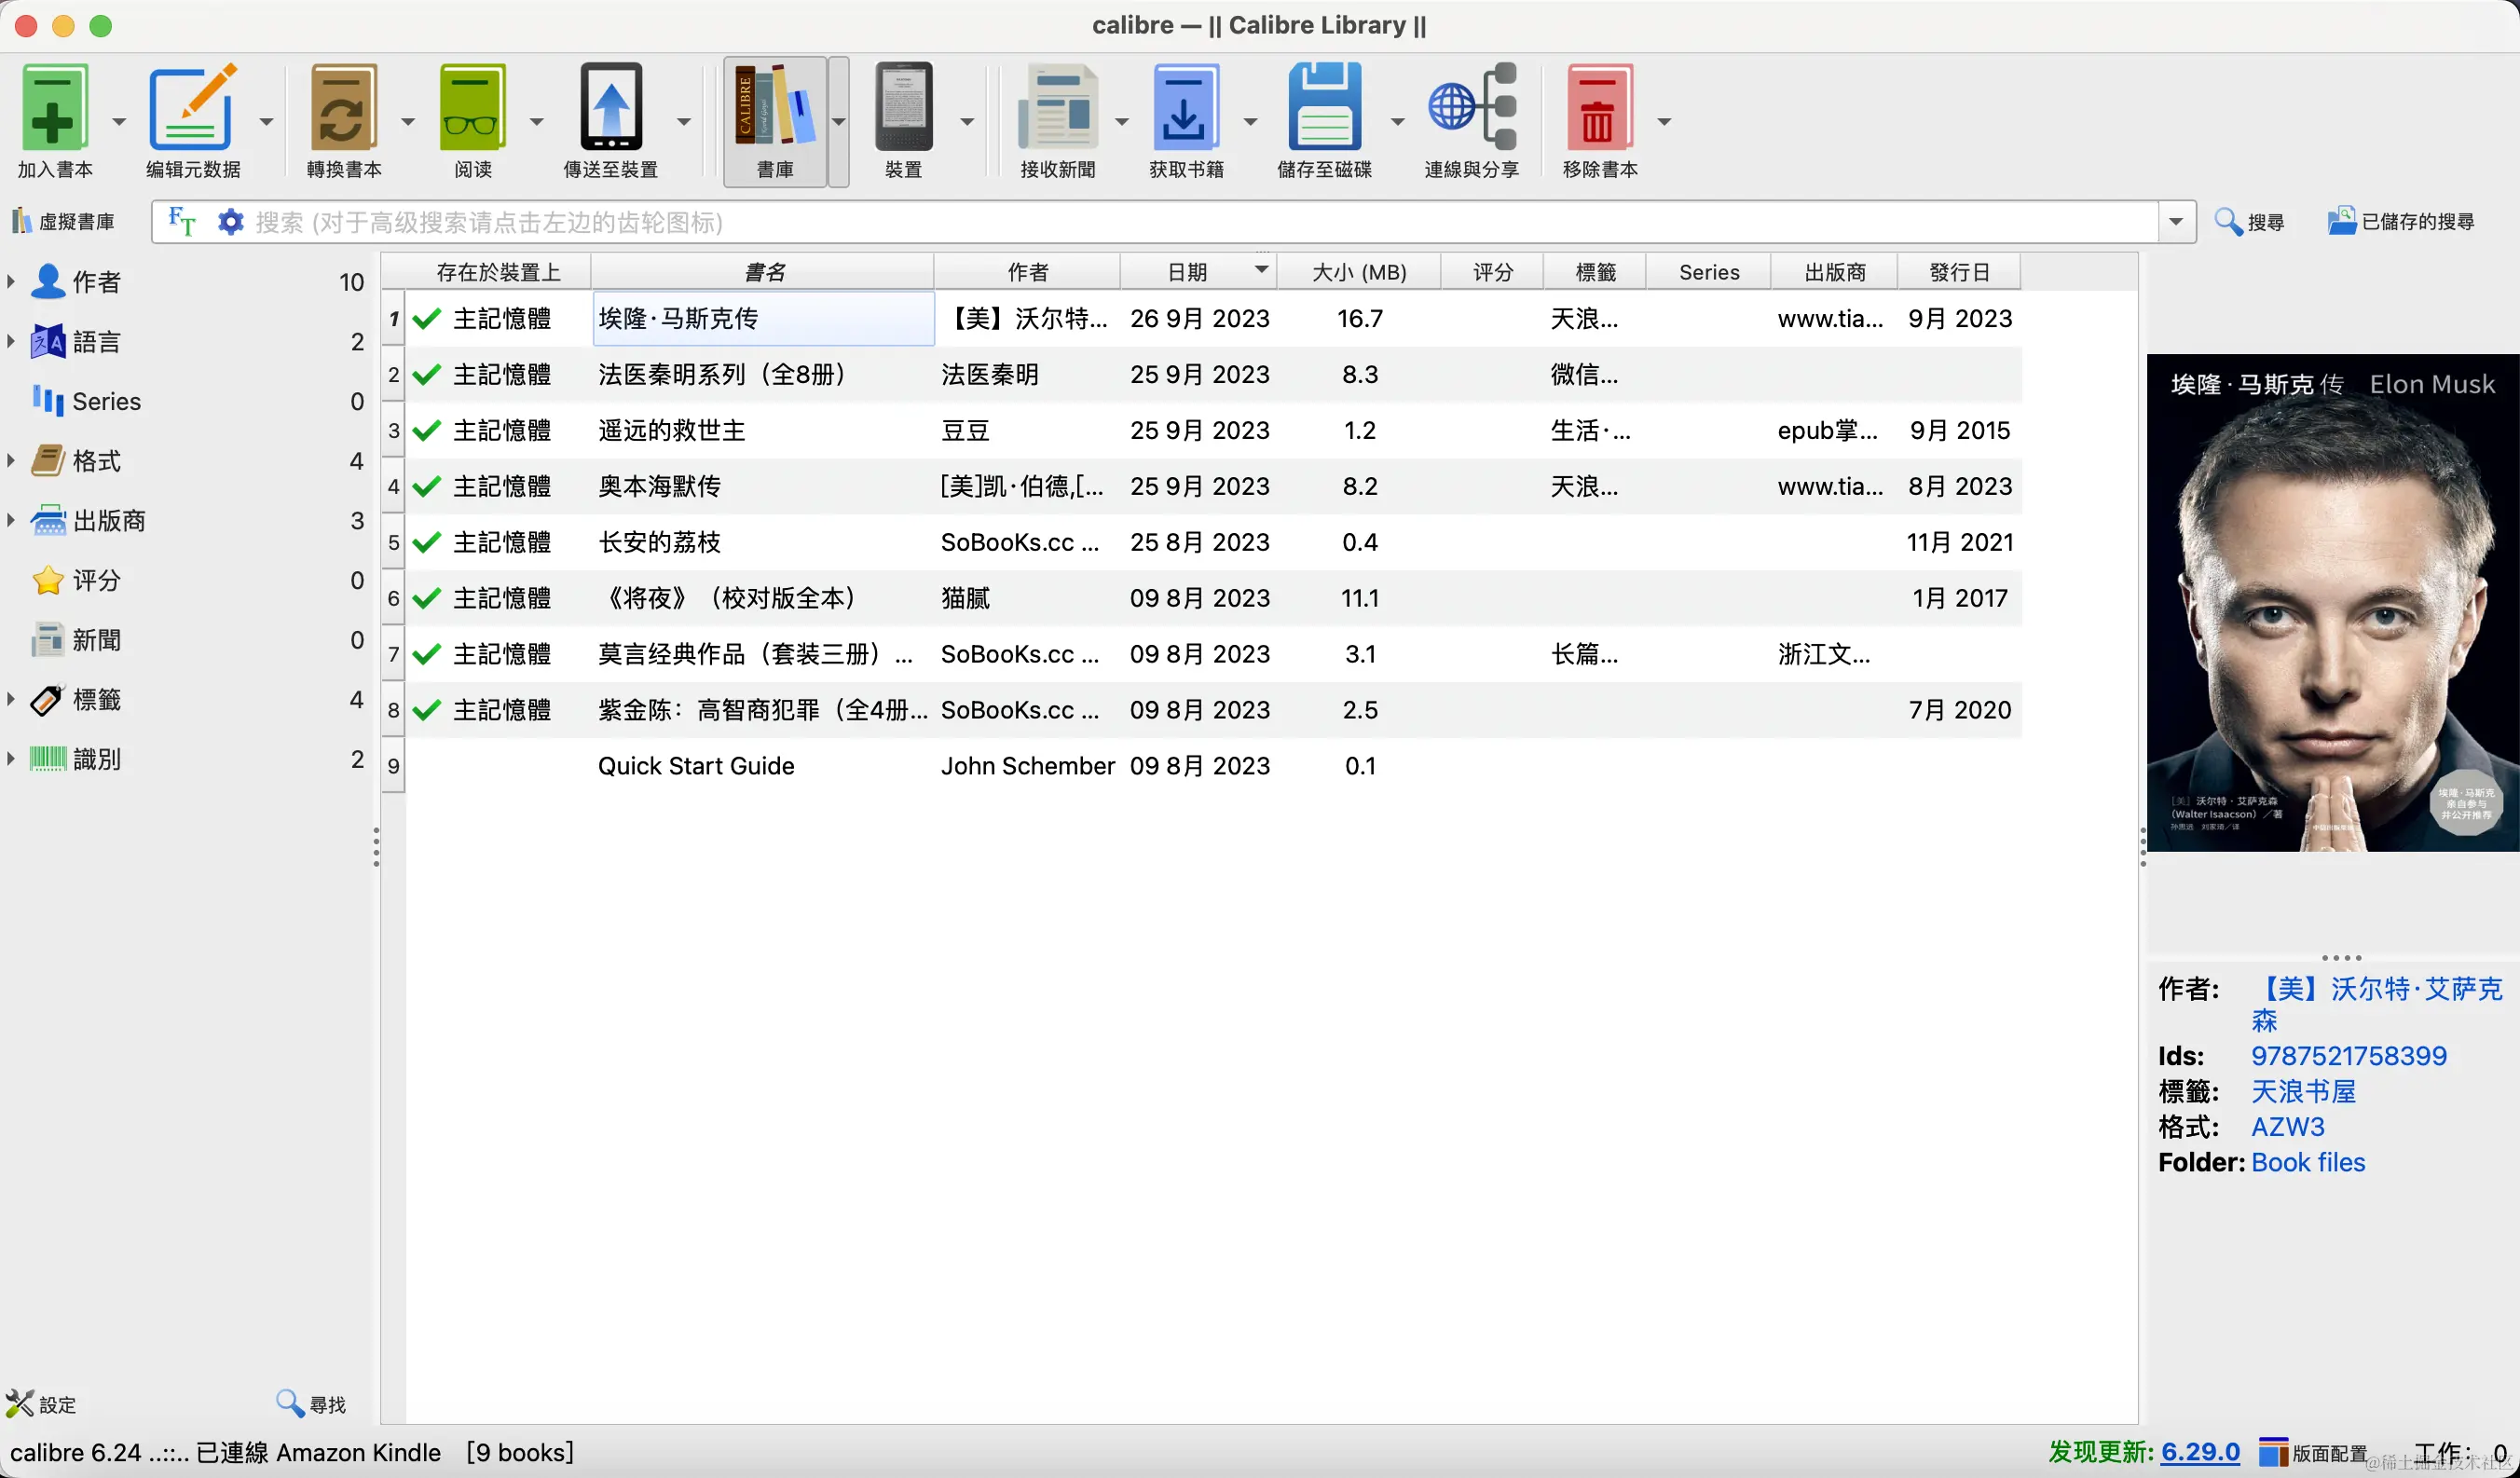
Task: Open Get books (获取书籍) dropdown arrow
Action: [x=1250, y=122]
